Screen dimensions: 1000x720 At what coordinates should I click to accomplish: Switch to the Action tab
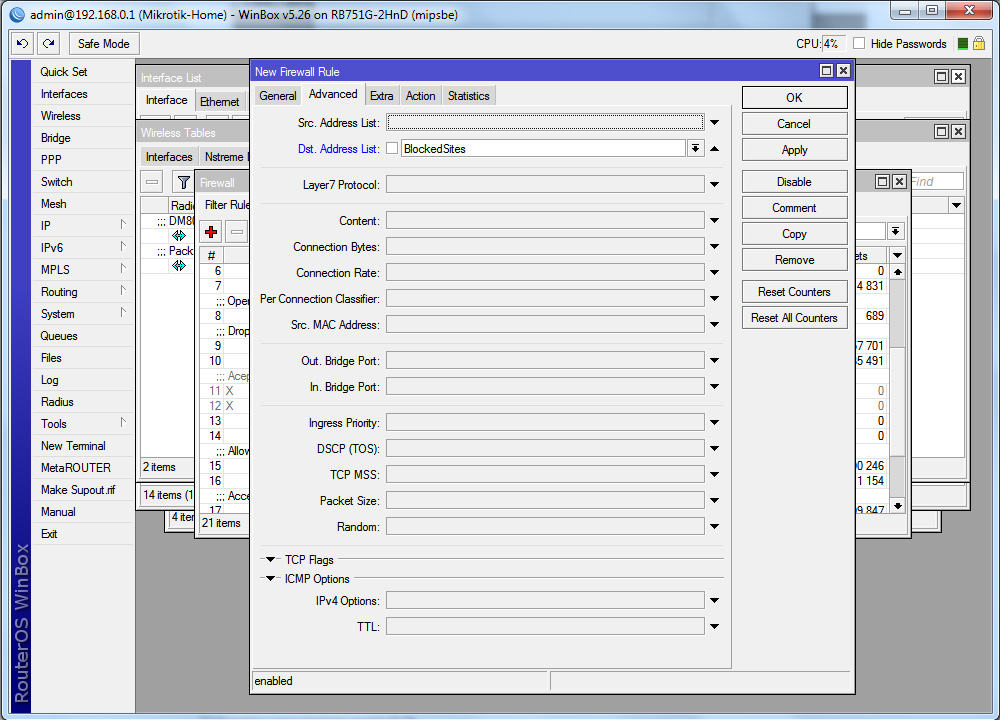tap(420, 96)
